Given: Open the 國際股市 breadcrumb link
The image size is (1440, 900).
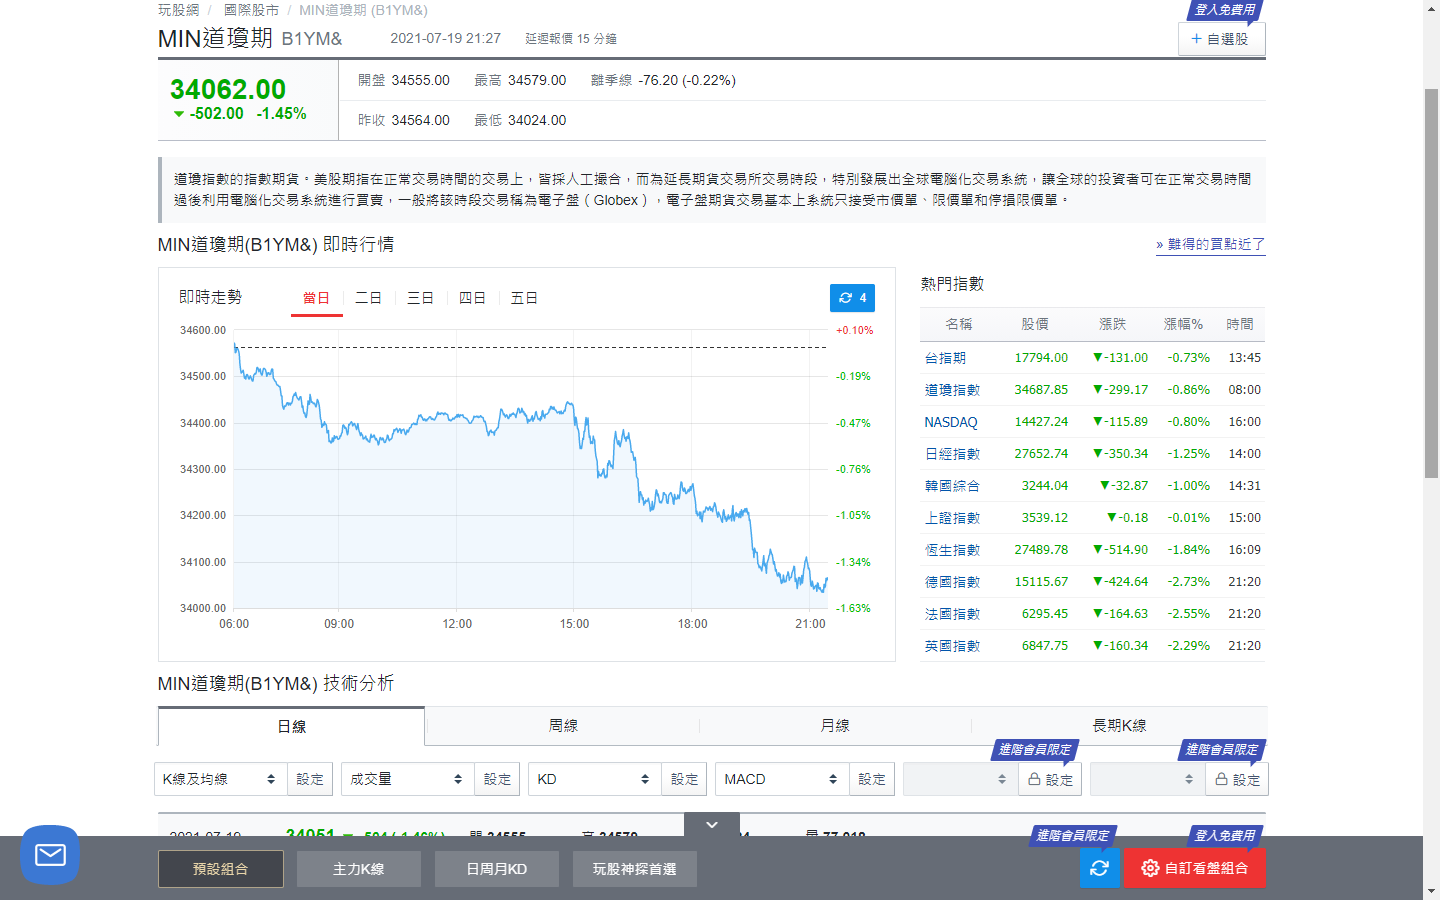Looking at the screenshot, I should 251,10.
